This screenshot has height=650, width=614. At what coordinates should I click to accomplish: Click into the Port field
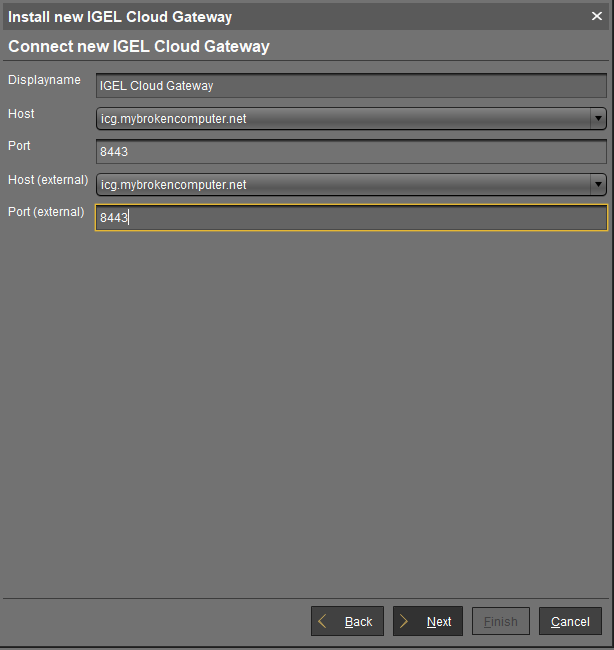point(350,152)
